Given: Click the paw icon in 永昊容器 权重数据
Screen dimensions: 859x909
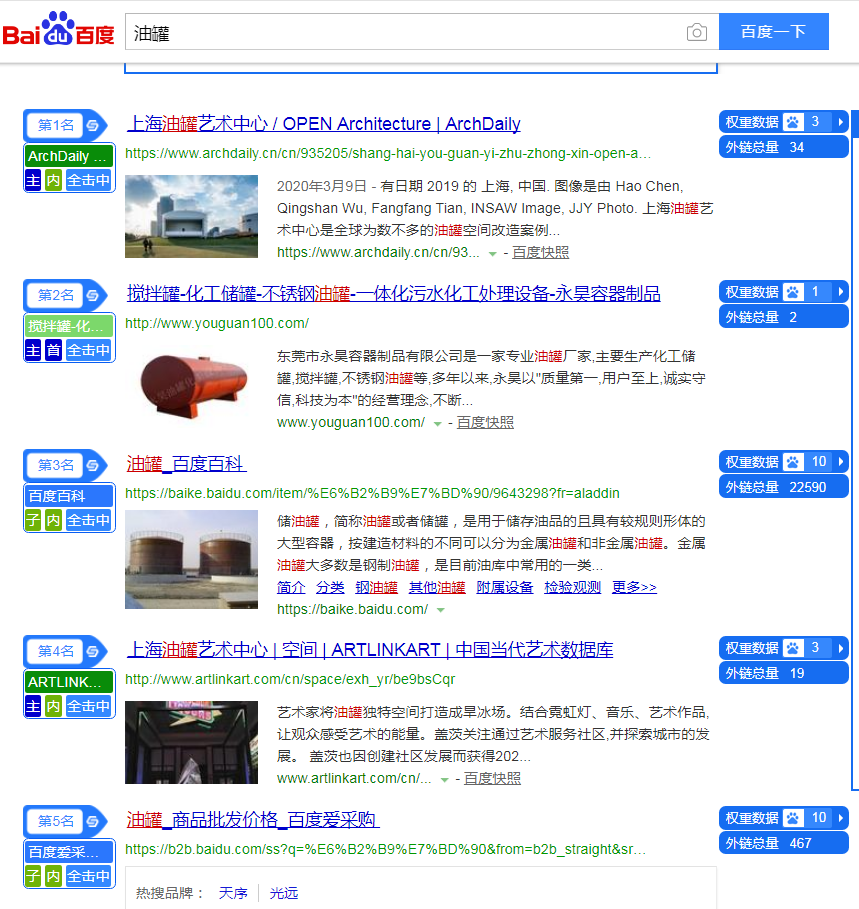Looking at the screenshot, I should 793,292.
